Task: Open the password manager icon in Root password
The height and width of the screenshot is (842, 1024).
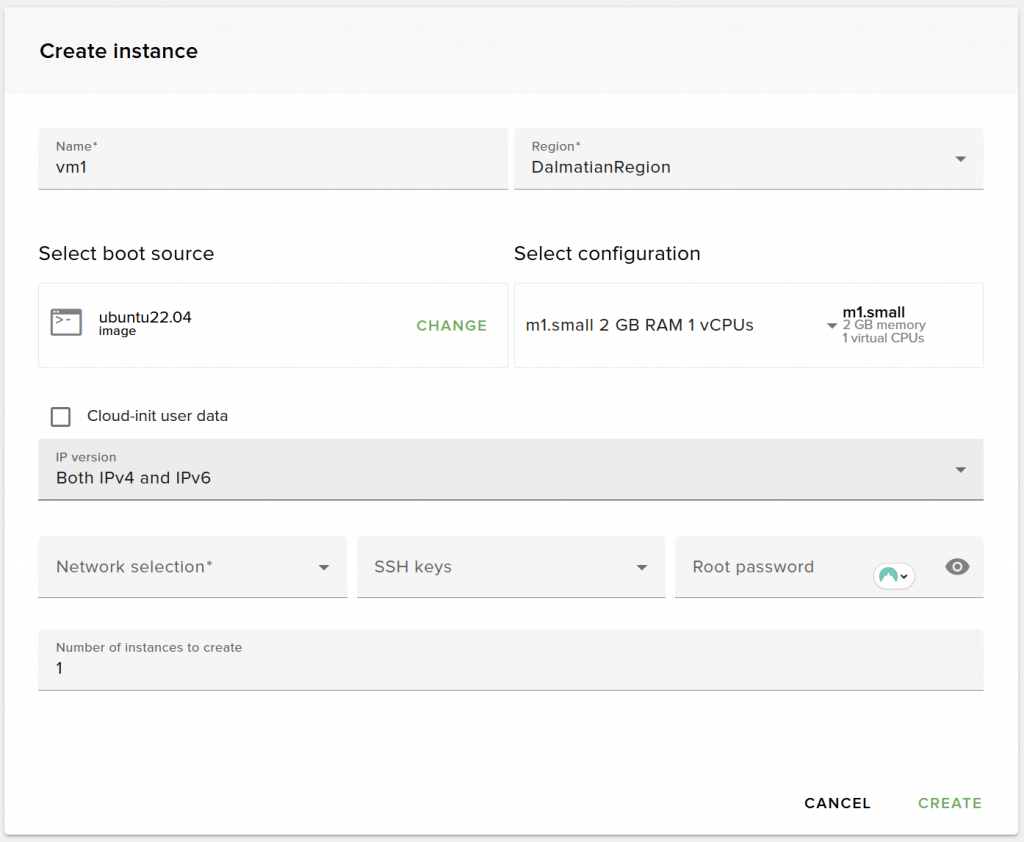Action: 893,575
